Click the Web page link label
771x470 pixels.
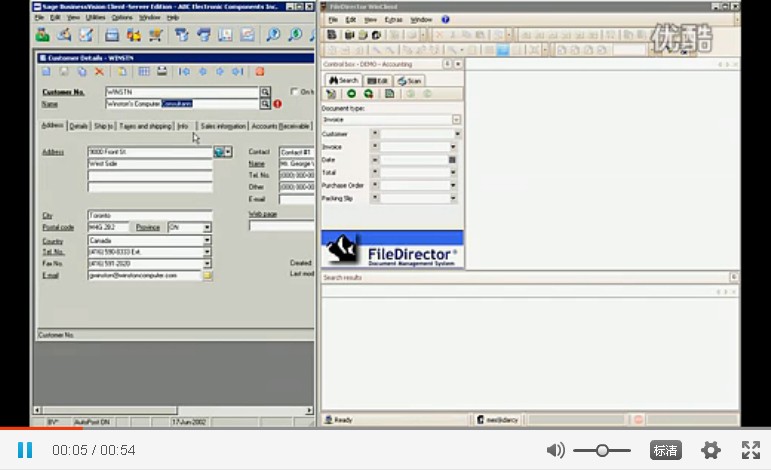point(263,214)
